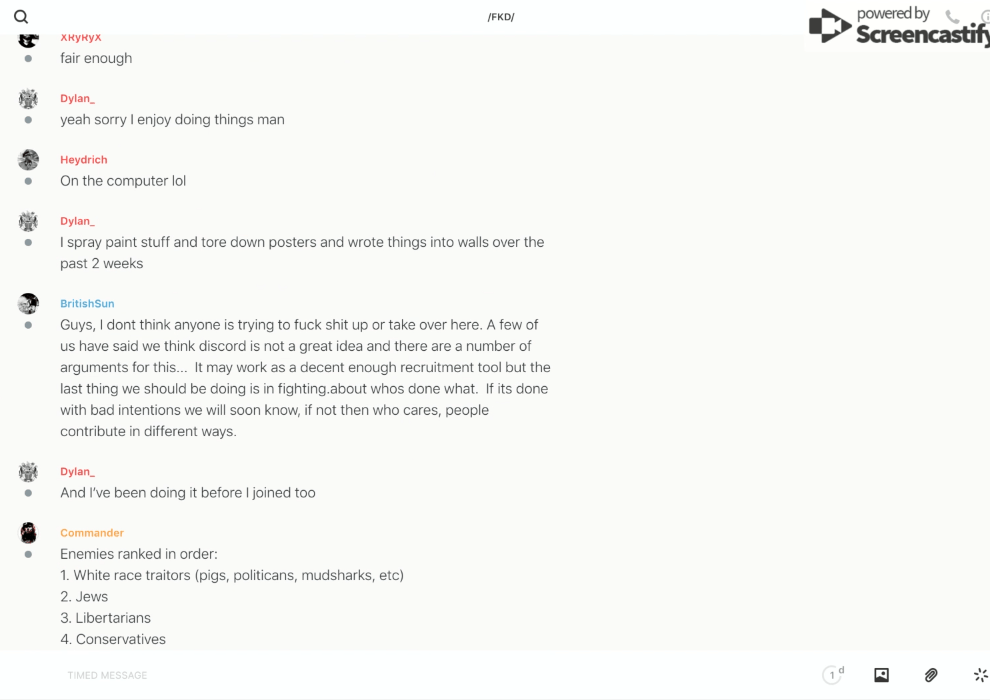990x700 pixels.
Task: Select Dylan_'s "yeah sorry I enjoy" message
Action: point(172,120)
